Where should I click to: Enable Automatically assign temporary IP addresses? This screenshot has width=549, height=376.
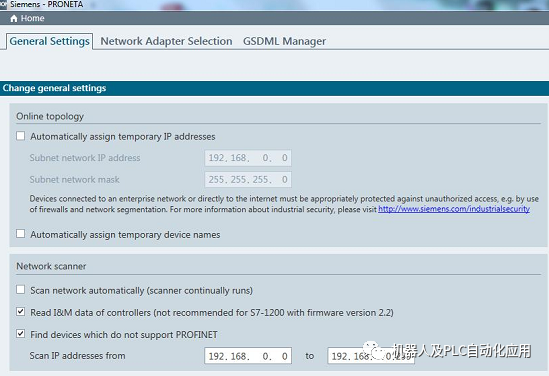tap(21, 136)
